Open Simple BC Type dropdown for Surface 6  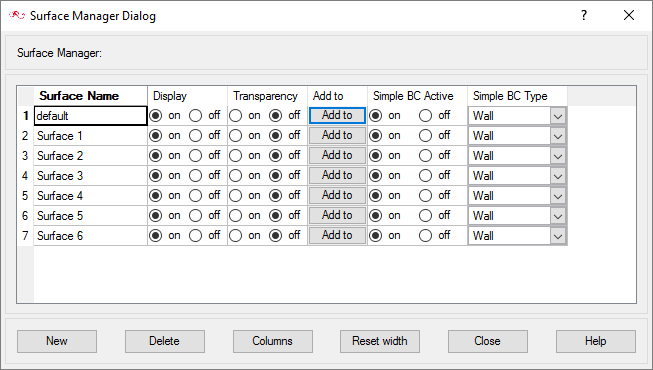[x=558, y=236]
